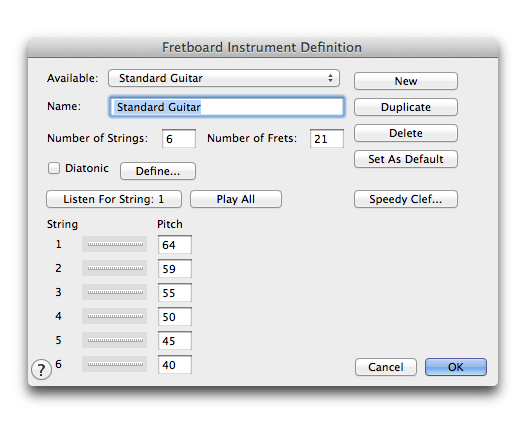Click the Duplicate button
526x422 pixels.
[x=406, y=107]
